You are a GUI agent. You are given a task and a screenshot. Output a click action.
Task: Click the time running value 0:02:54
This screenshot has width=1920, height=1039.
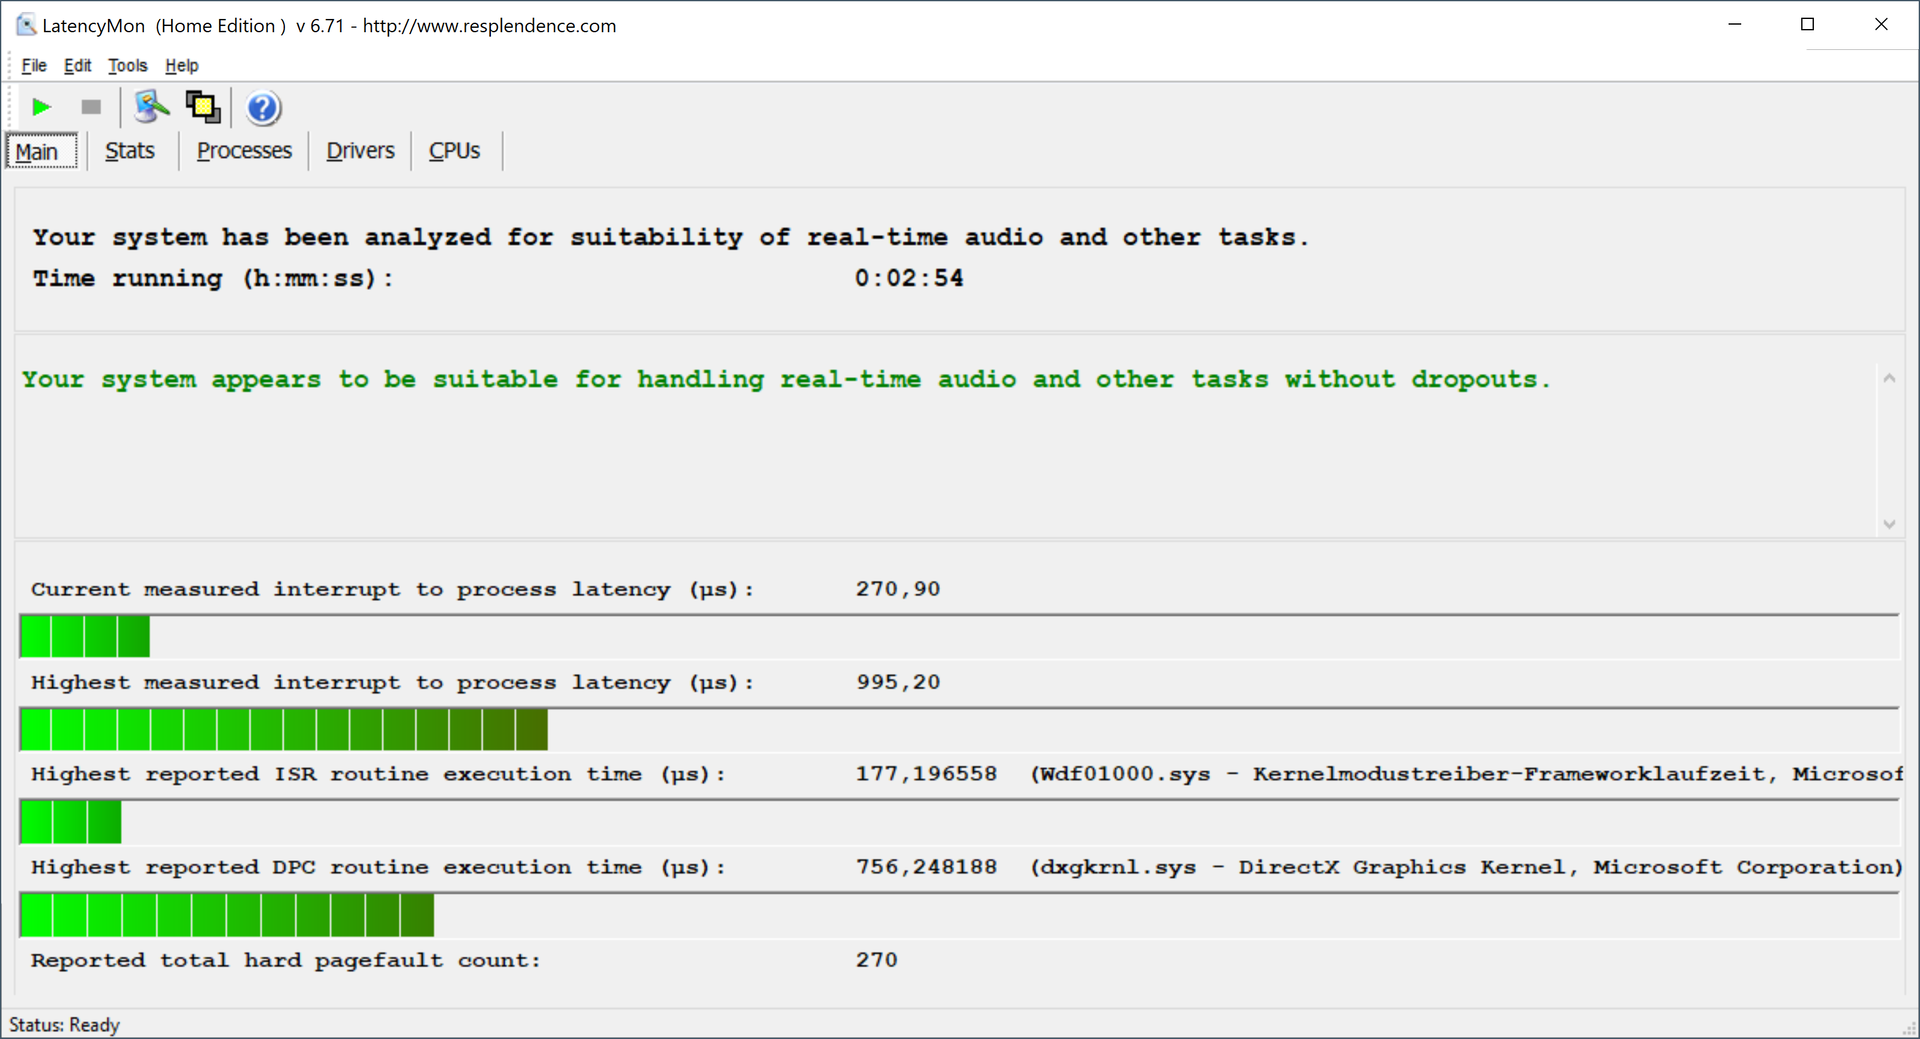(x=909, y=278)
